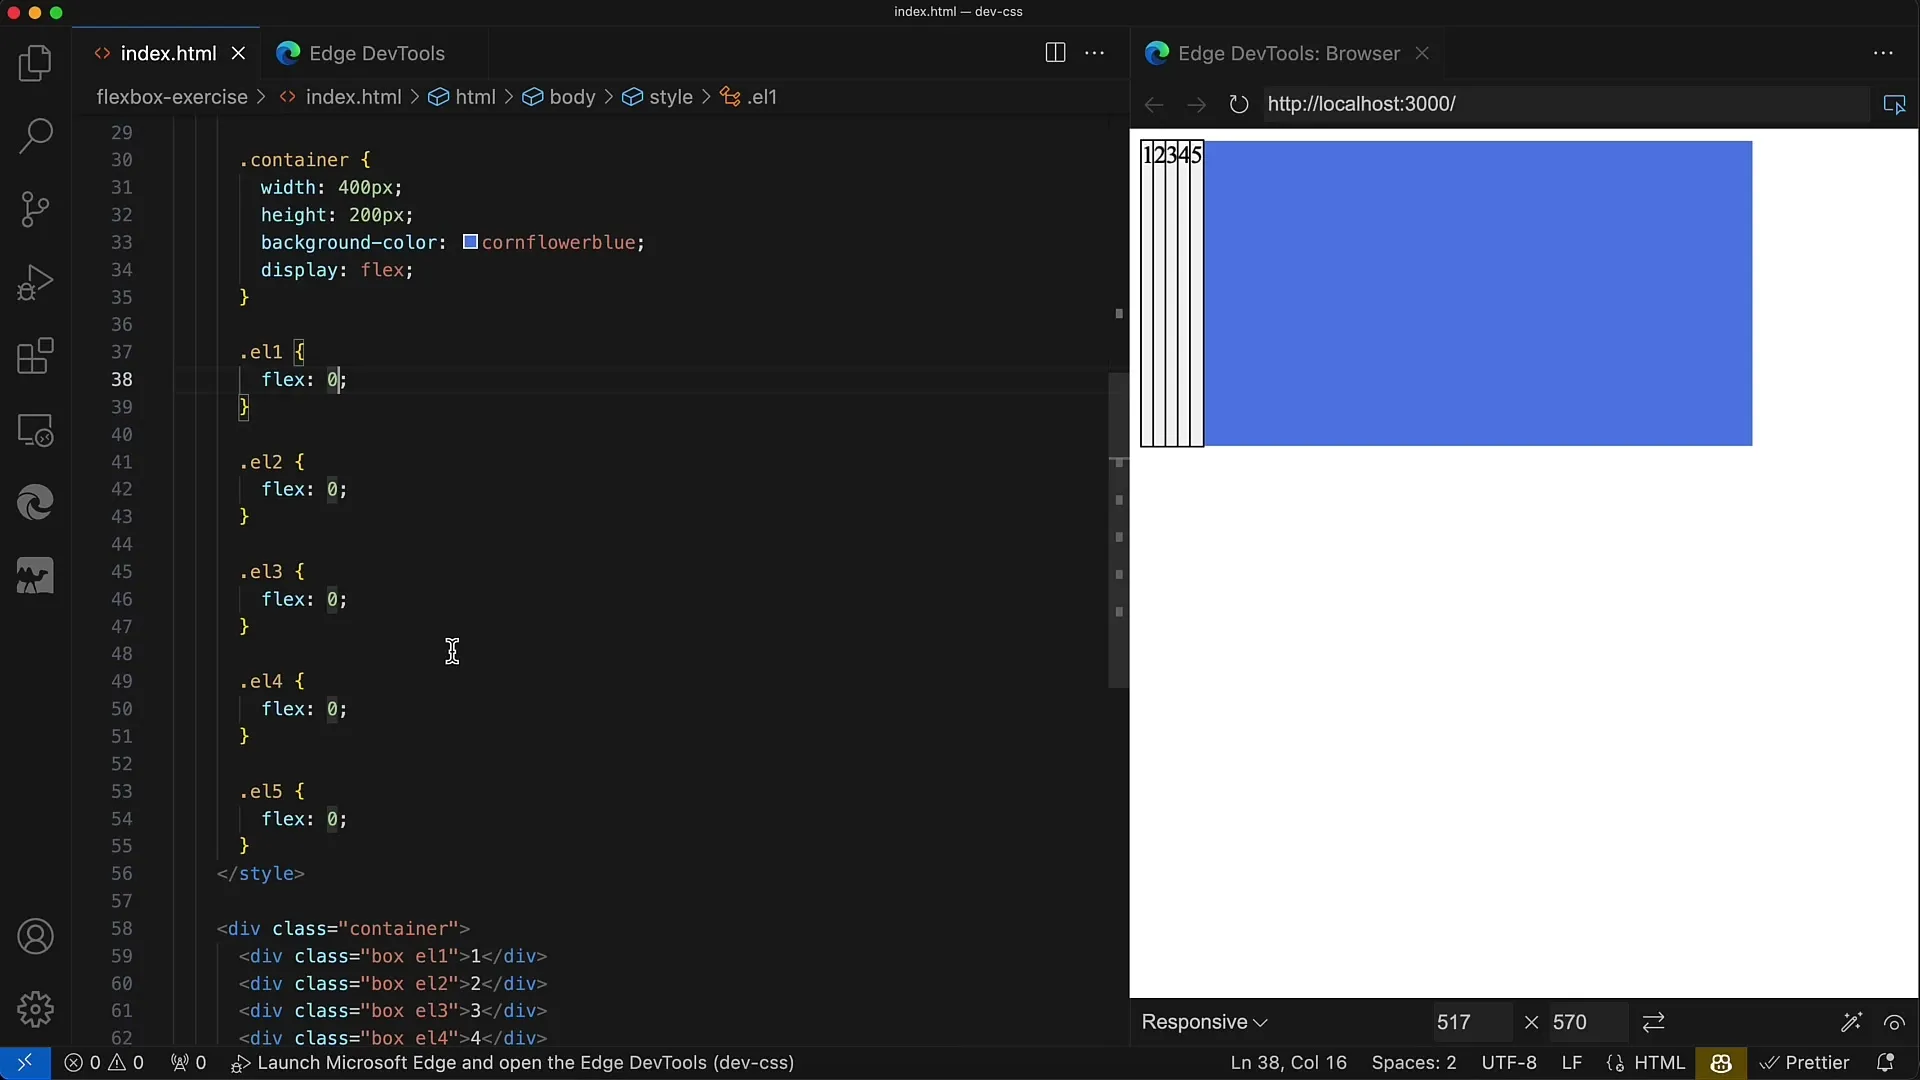The width and height of the screenshot is (1920, 1080).
Task: Open the remote window indicator in status bar
Action: point(25,1063)
